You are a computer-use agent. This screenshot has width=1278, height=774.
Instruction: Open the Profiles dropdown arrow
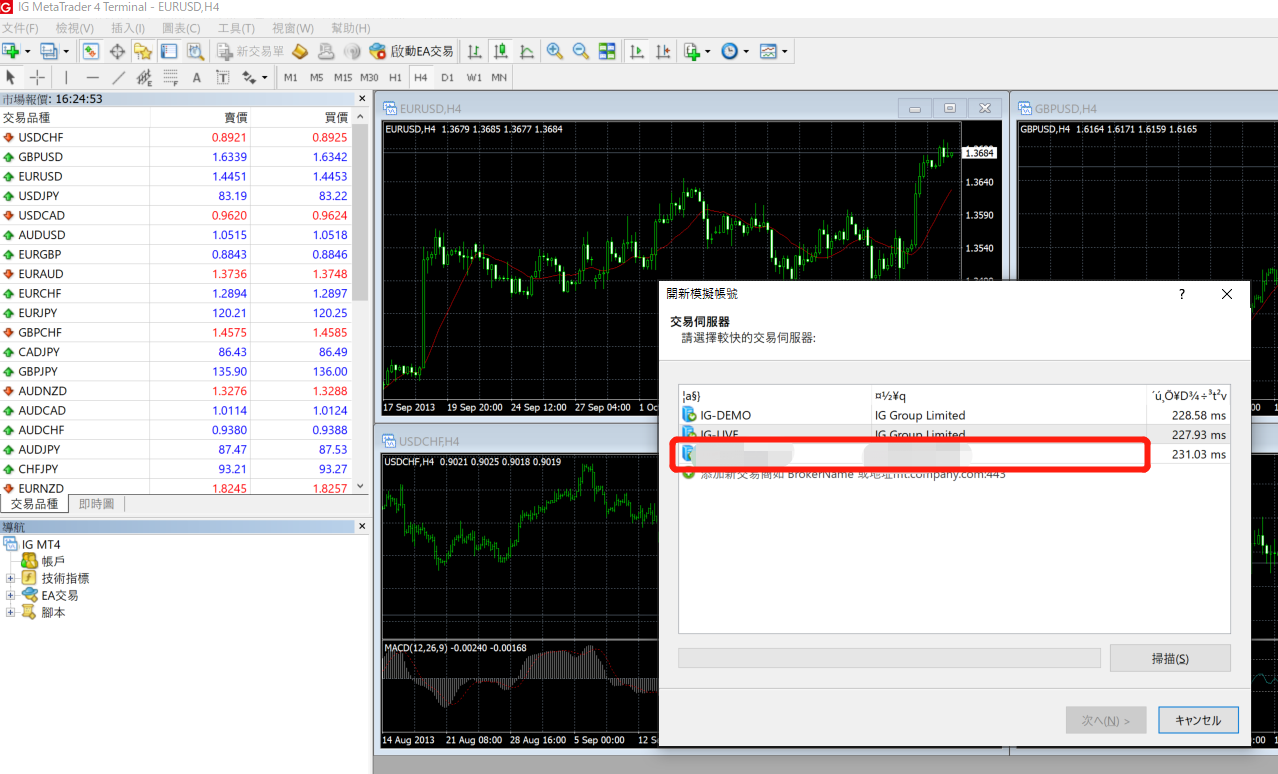point(66,51)
